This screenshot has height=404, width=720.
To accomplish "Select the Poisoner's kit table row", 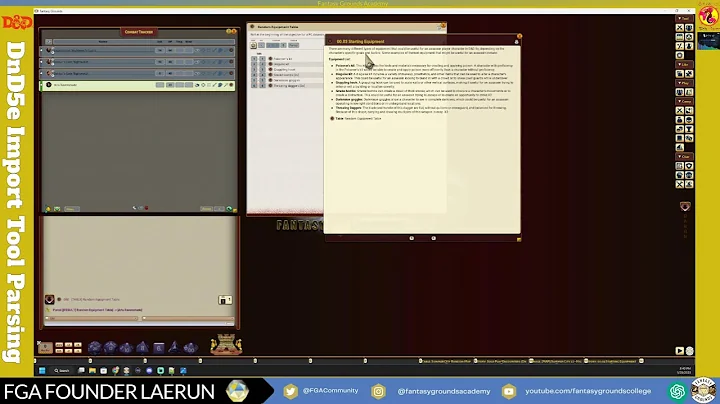I will click(x=286, y=59).
